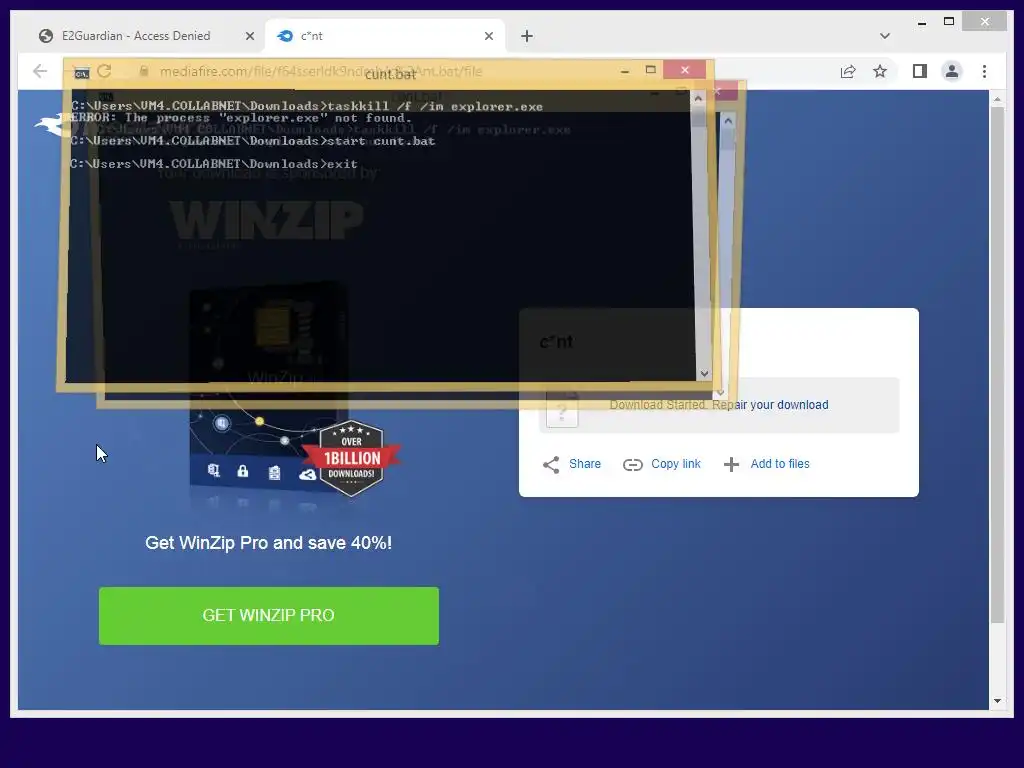1024x768 pixels.
Task: Click the page scrollbar up arrow
Action: point(997,99)
